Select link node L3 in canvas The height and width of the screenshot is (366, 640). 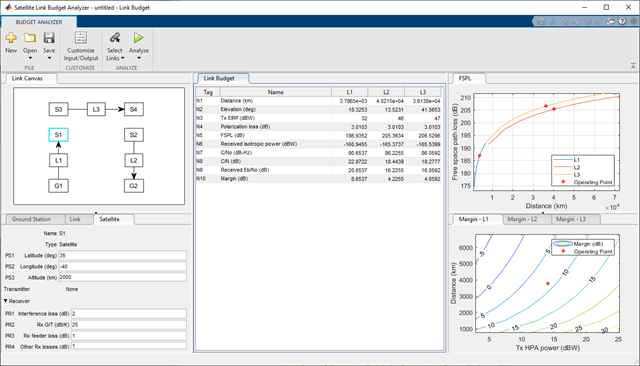click(x=96, y=109)
